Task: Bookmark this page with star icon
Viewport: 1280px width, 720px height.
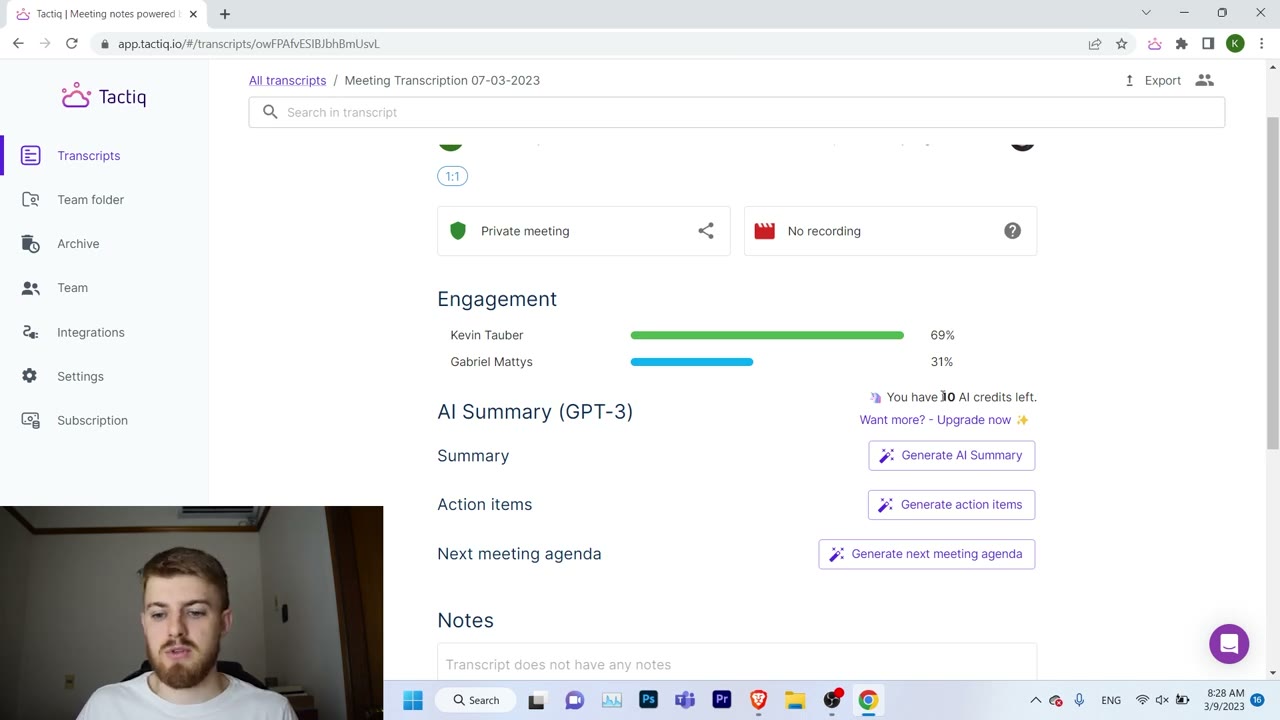Action: tap(1122, 44)
